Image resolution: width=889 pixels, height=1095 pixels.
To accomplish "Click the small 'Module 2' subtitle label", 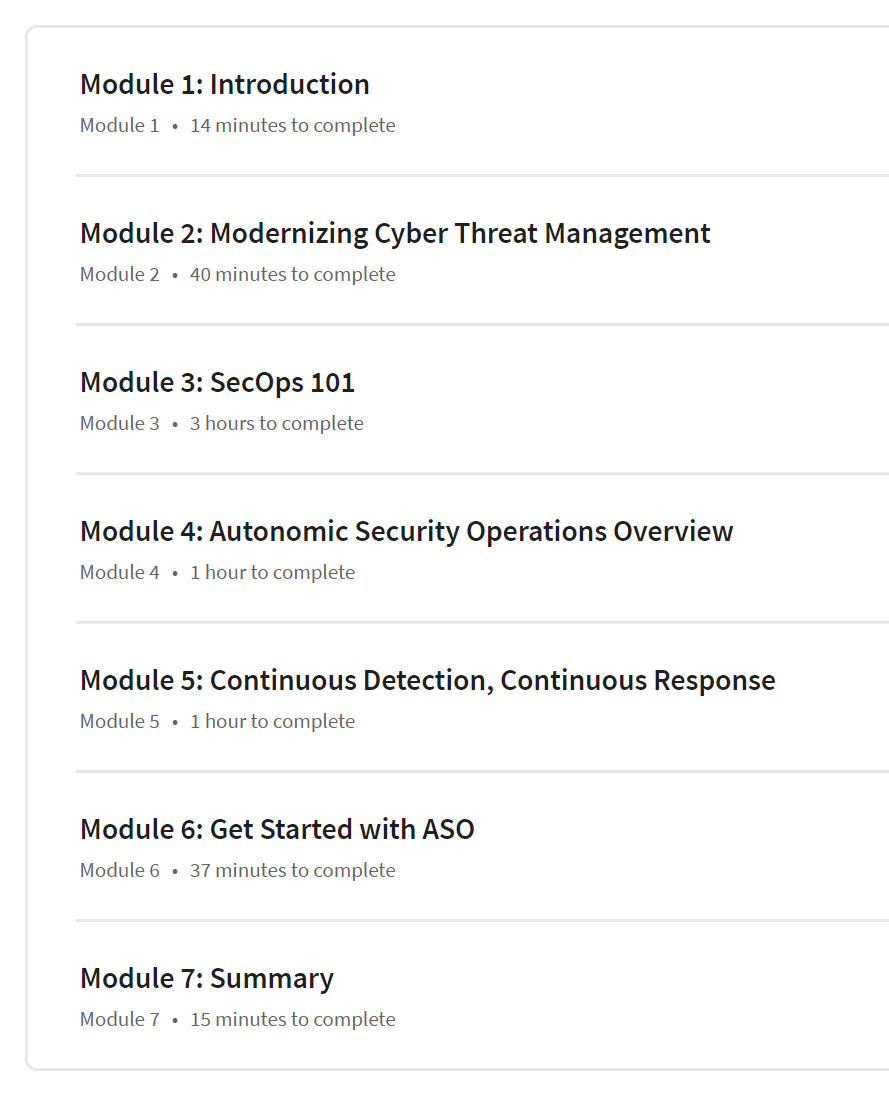I will [119, 274].
